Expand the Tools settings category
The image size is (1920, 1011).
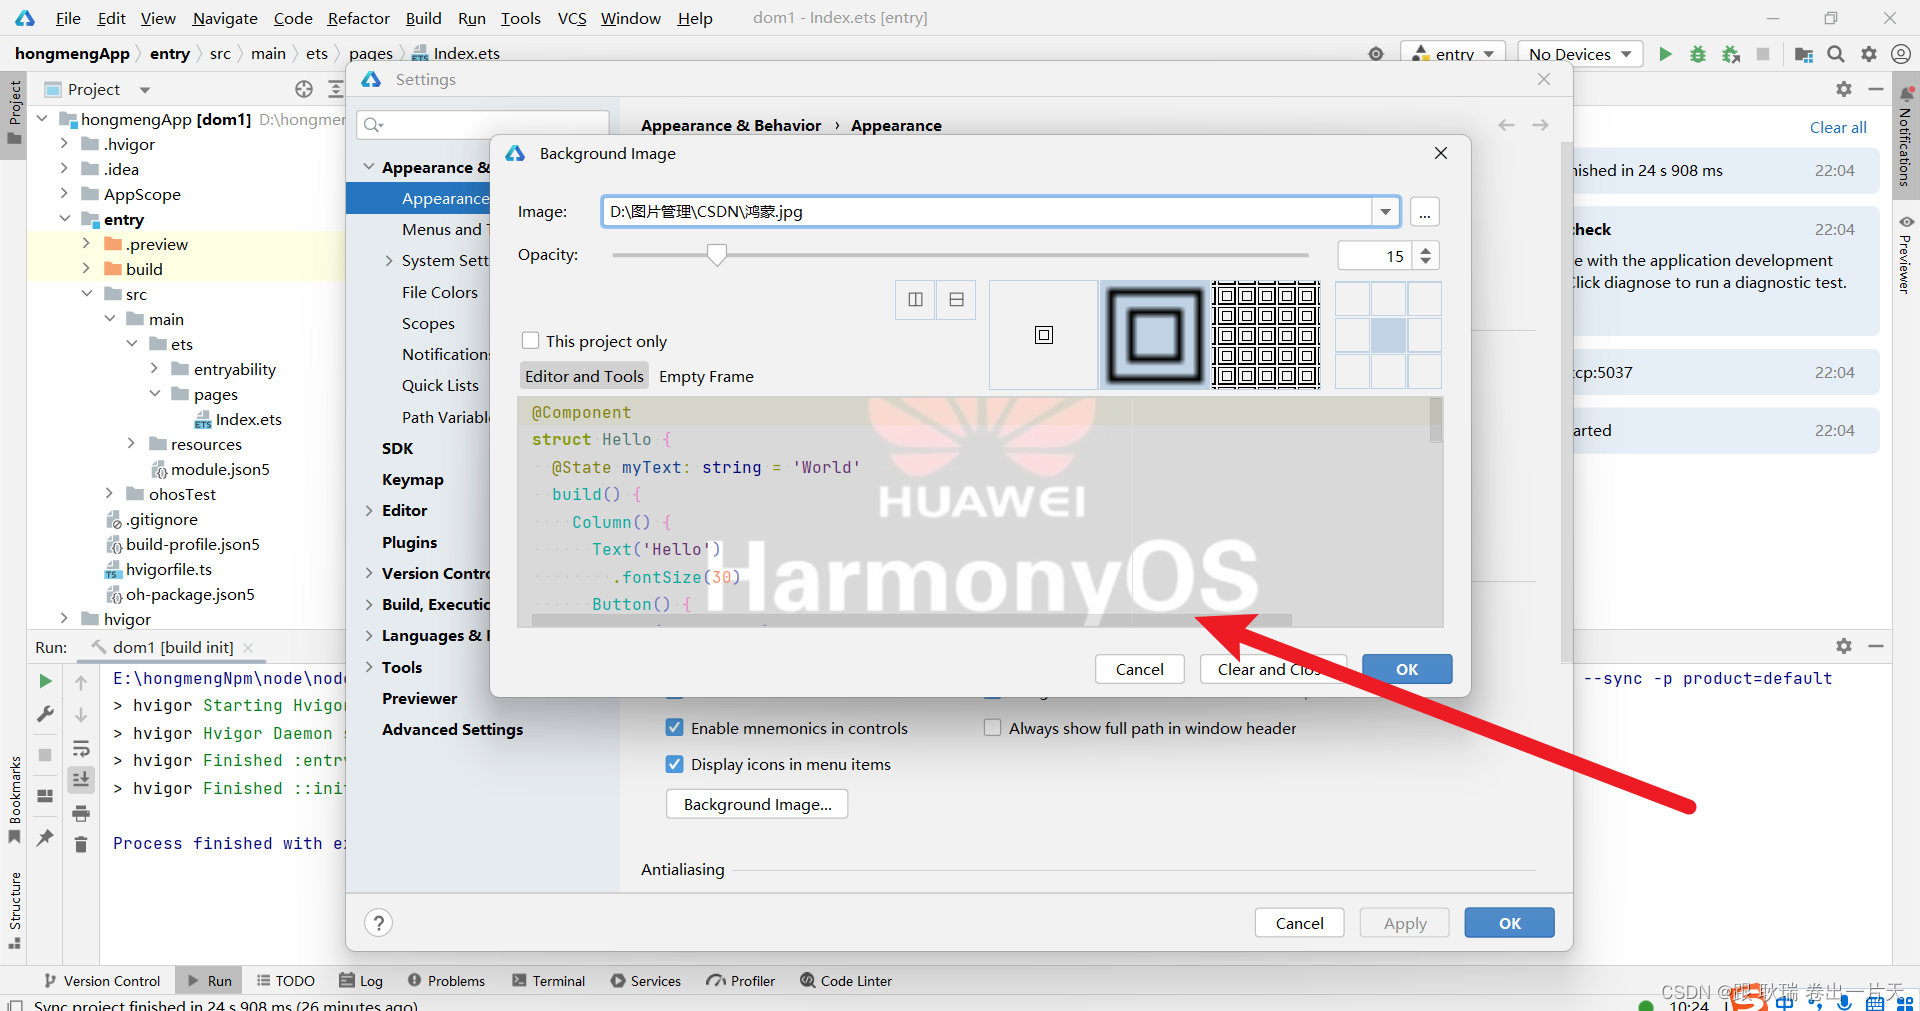[369, 667]
